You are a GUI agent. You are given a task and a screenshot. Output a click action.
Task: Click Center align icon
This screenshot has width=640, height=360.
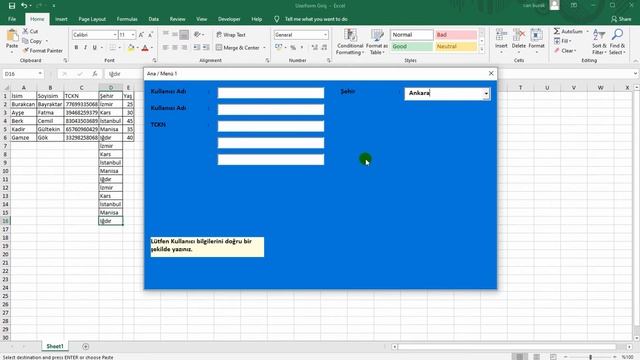(x=175, y=48)
